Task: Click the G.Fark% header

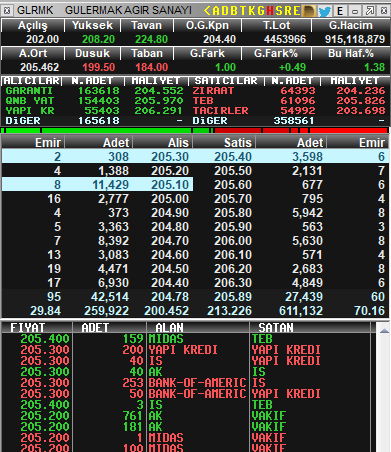Action: pos(276,53)
